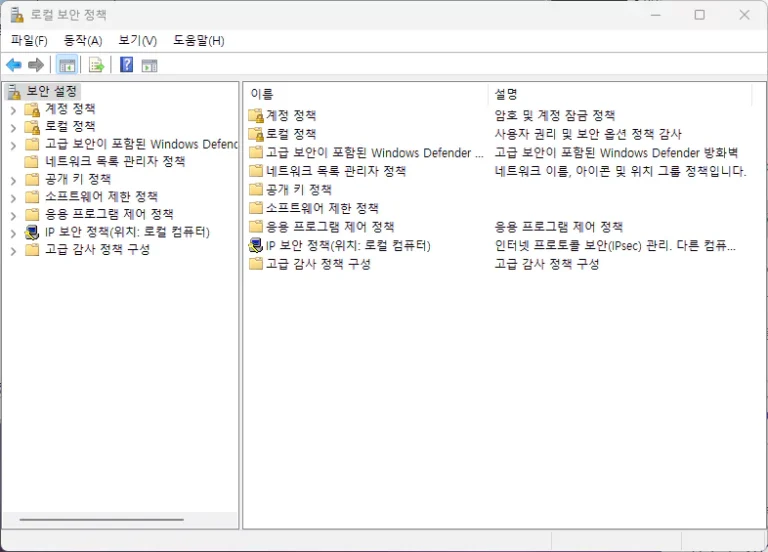Click 공개 키 정책 folder icon in tree

32,179
